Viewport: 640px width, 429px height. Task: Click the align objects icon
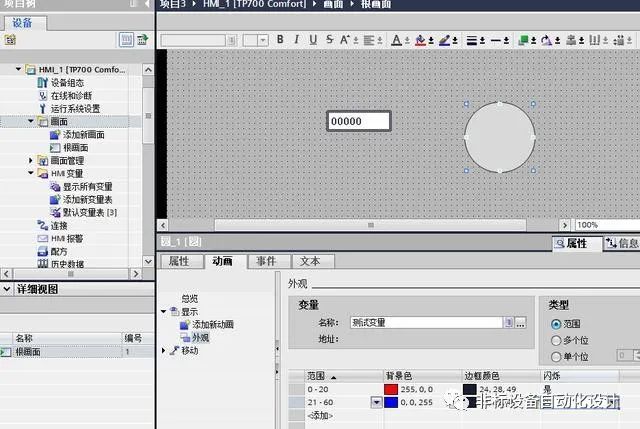point(571,40)
